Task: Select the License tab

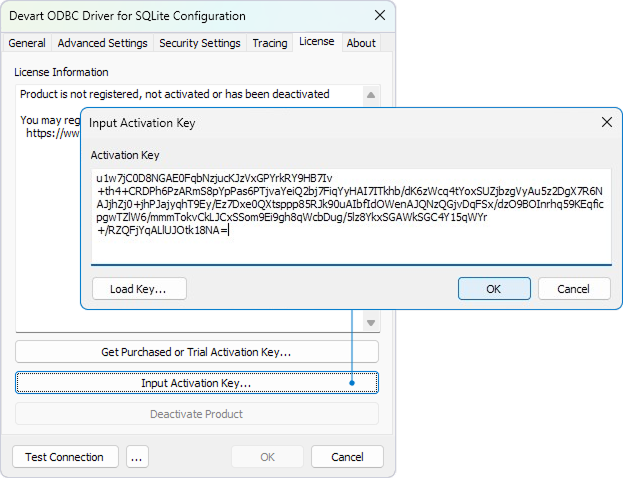Action: pos(317,42)
